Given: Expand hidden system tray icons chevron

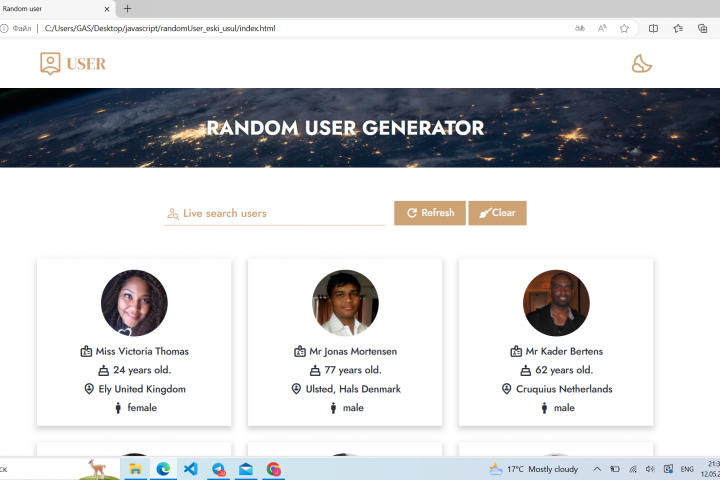Looking at the screenshot, I should click(x=597, y=469).
